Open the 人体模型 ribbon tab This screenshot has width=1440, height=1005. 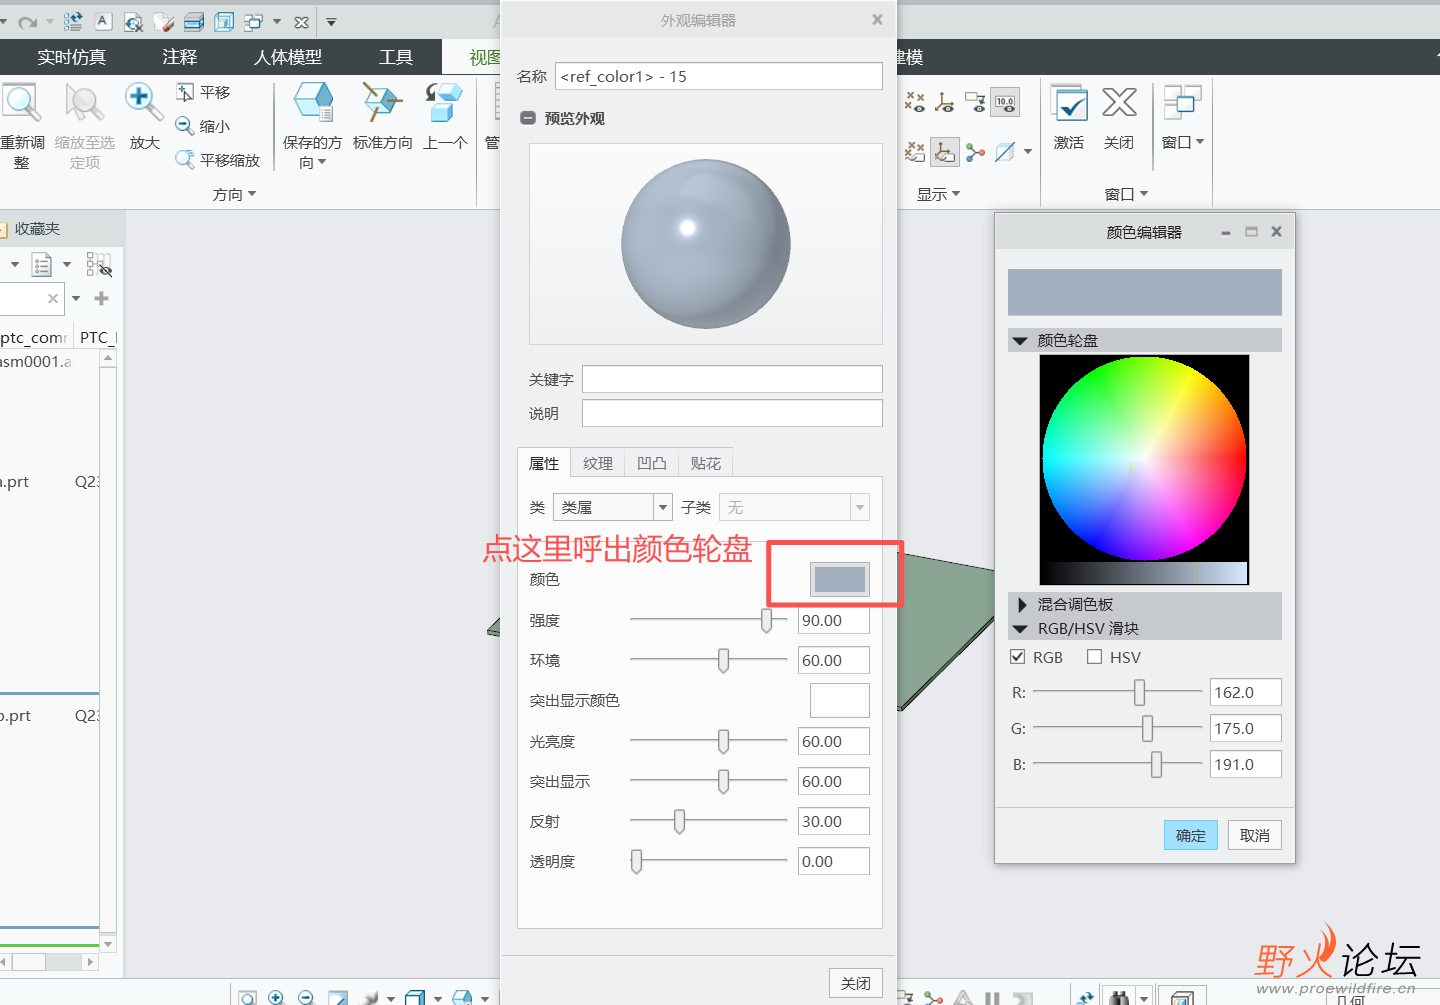[288, 57]
